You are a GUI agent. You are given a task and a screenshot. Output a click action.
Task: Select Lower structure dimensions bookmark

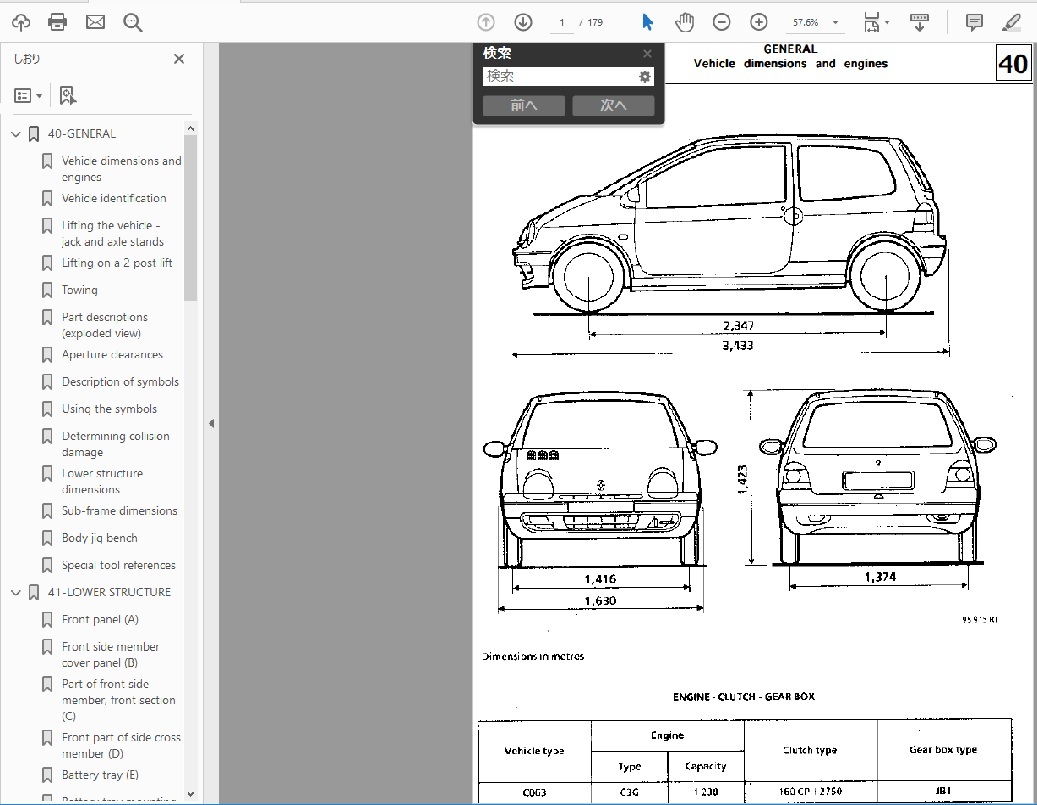click(103, 481)
